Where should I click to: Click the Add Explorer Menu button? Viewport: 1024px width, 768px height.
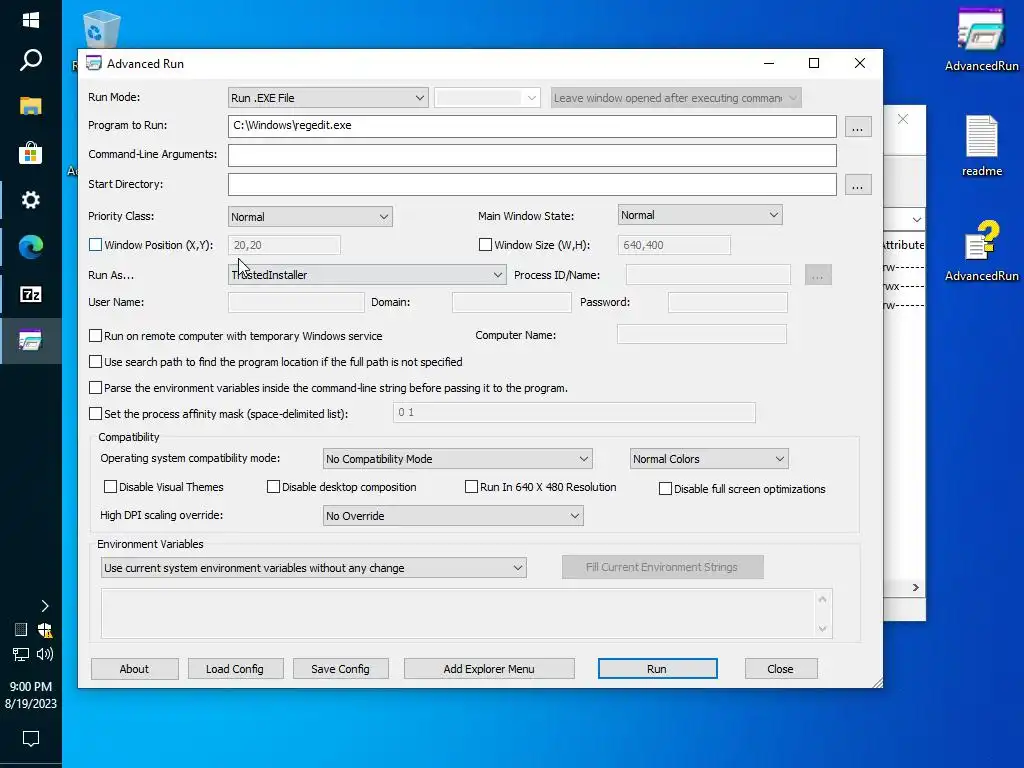489,669
